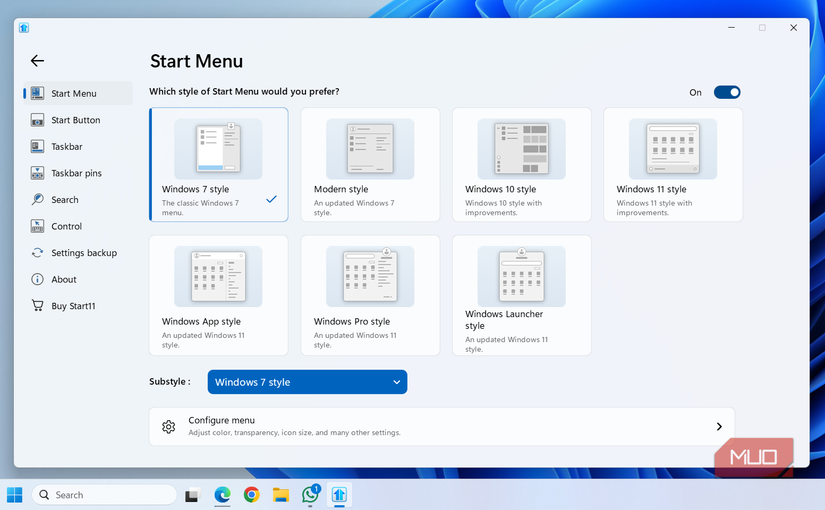Image resolution: width=825 pixels, height=510 pixels.
Task: Open WhatsApp from the taskbar
Action: (x=310, y=495)
